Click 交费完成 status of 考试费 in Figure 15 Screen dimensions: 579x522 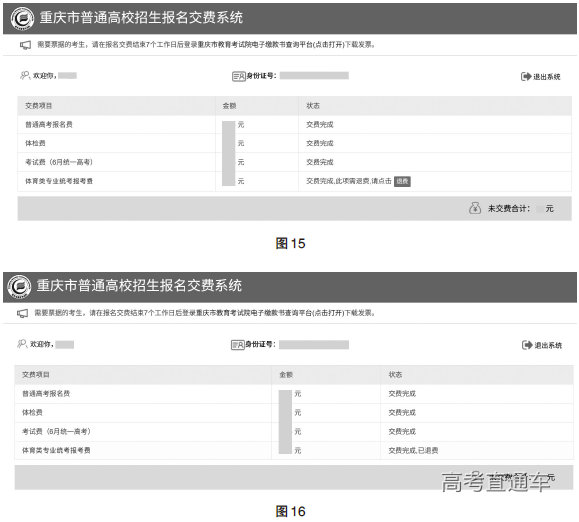pyautogui.click(x=320, y=162)
